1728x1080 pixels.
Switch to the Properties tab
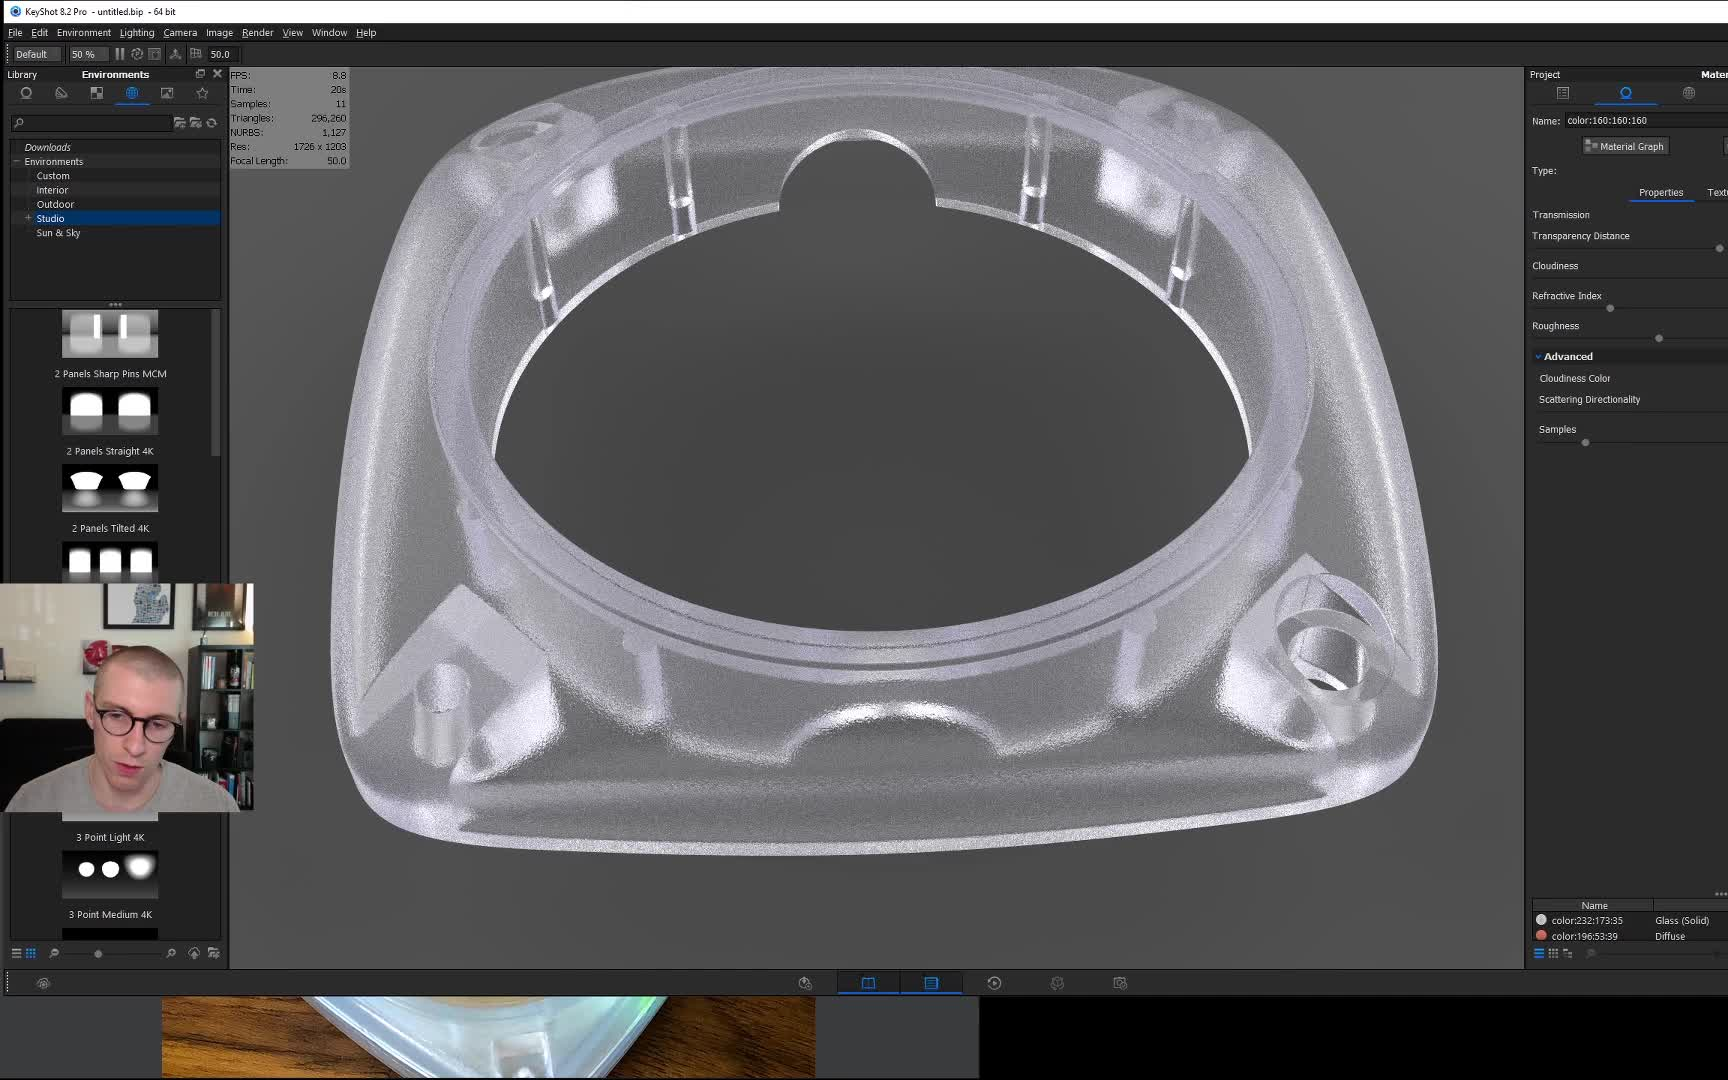pos(1661,192)
